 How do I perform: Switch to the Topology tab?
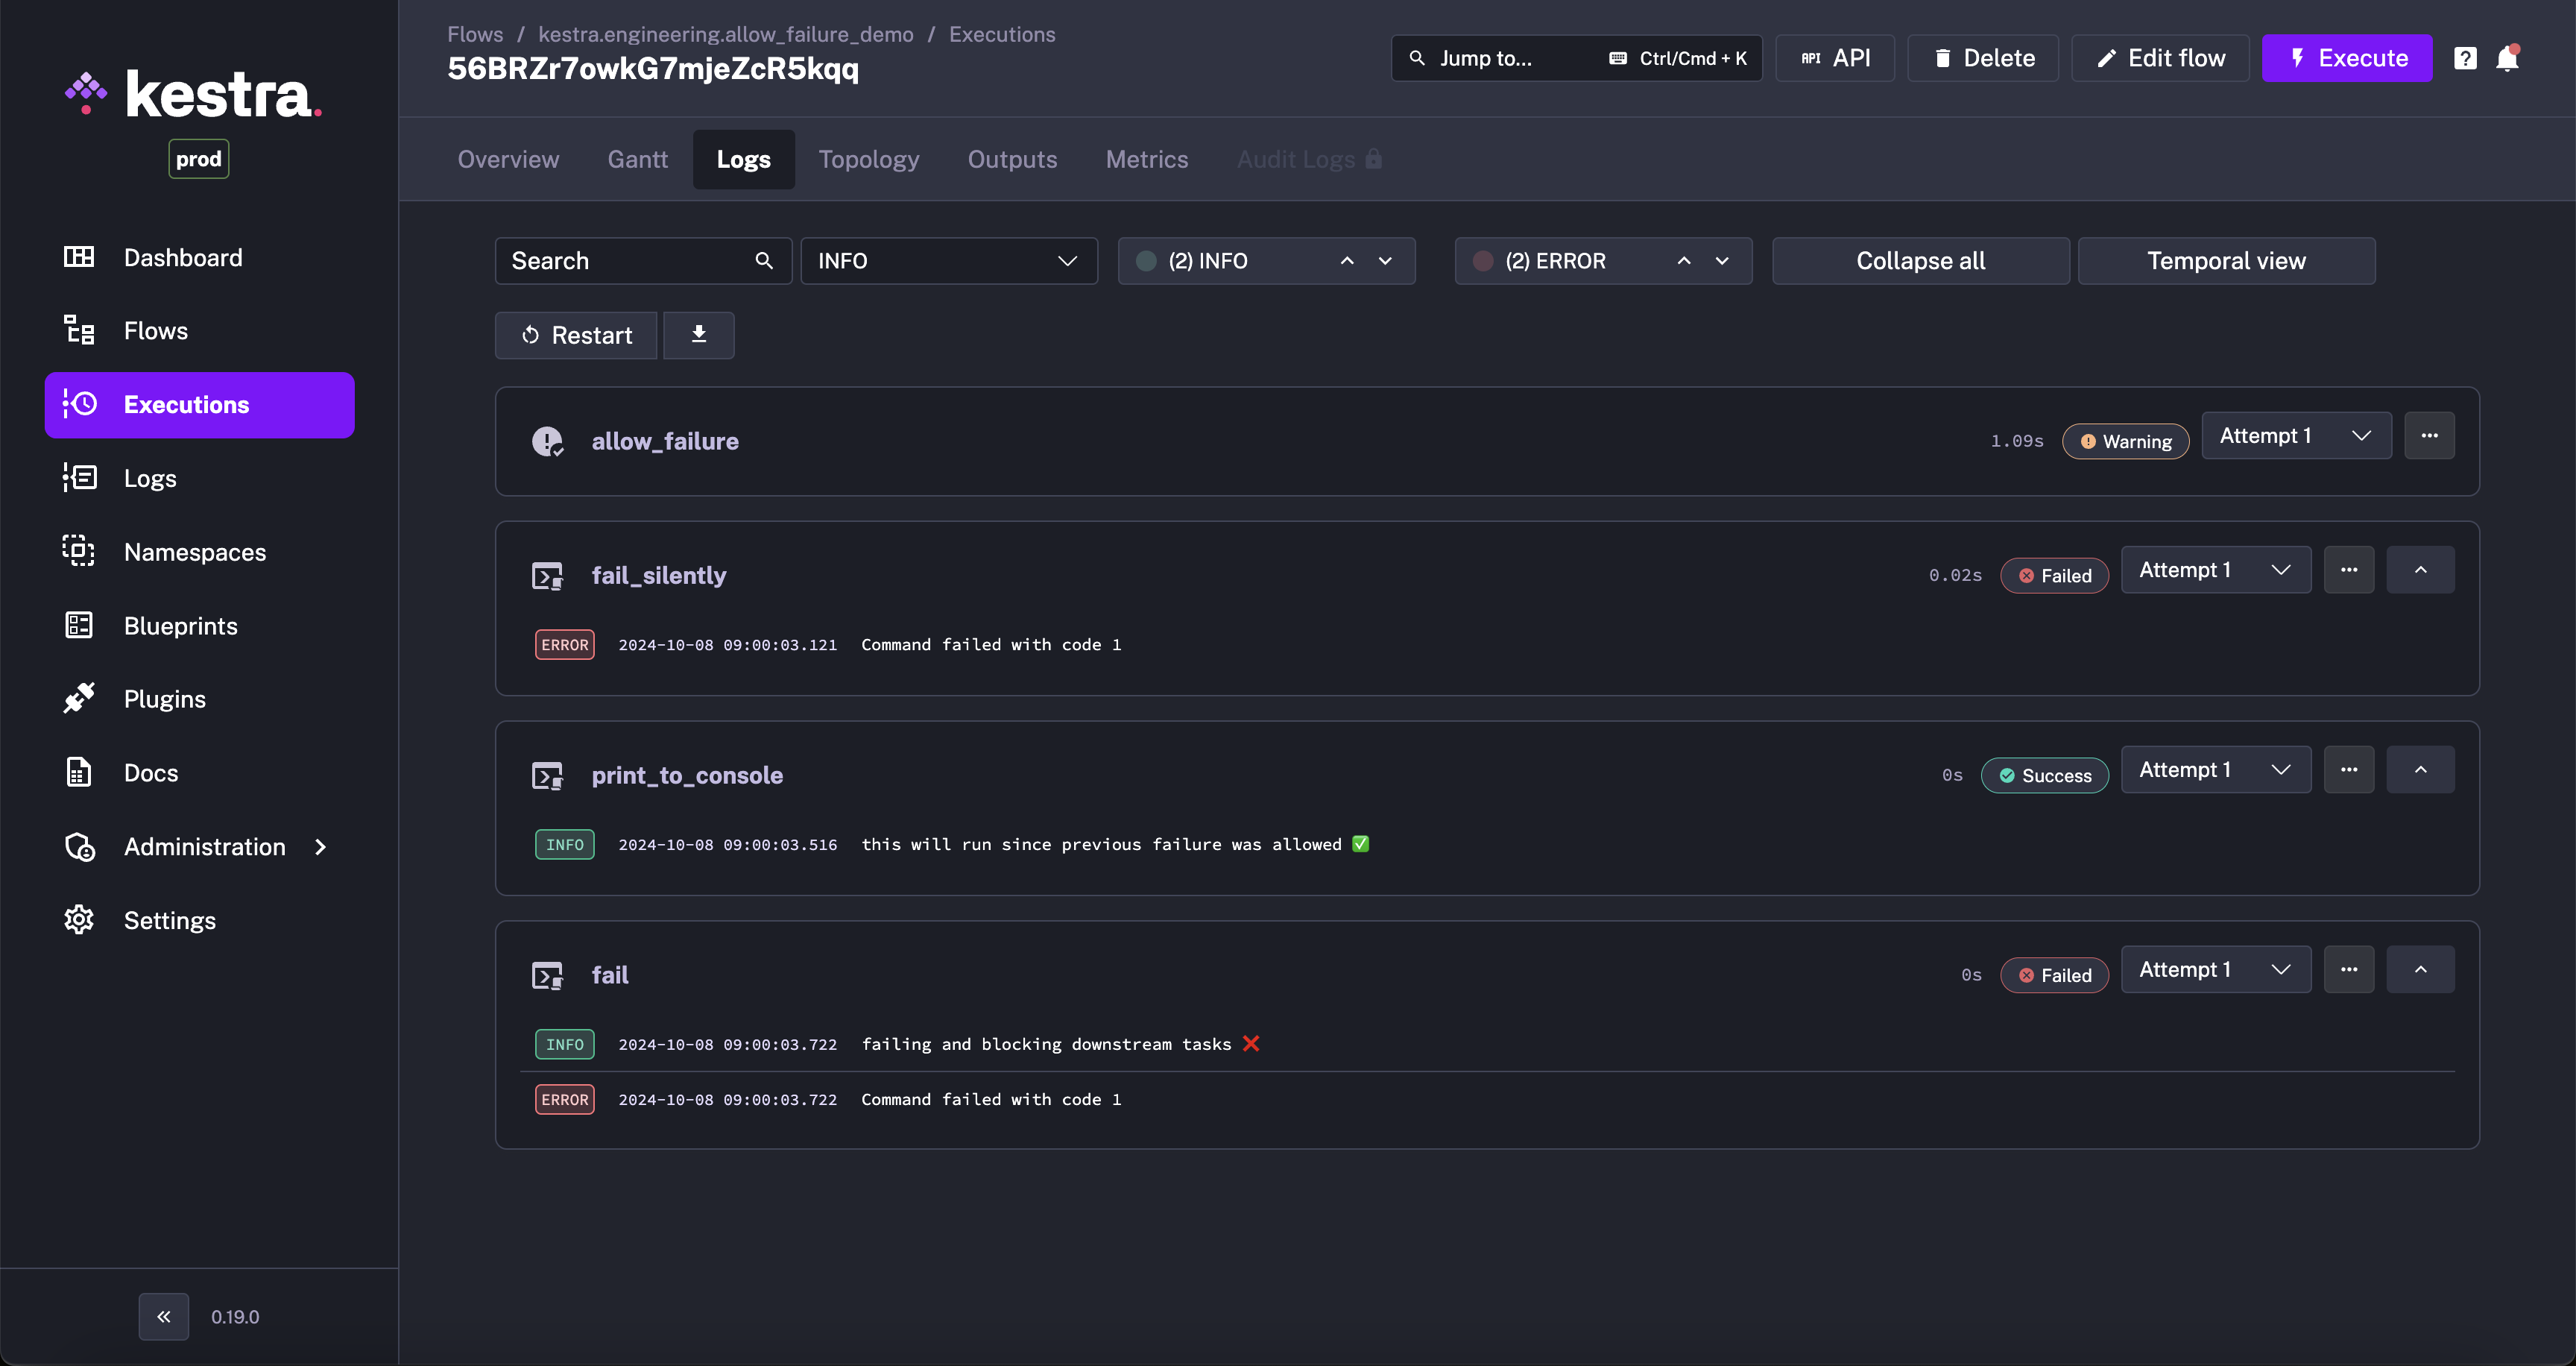tap(868, 159)
